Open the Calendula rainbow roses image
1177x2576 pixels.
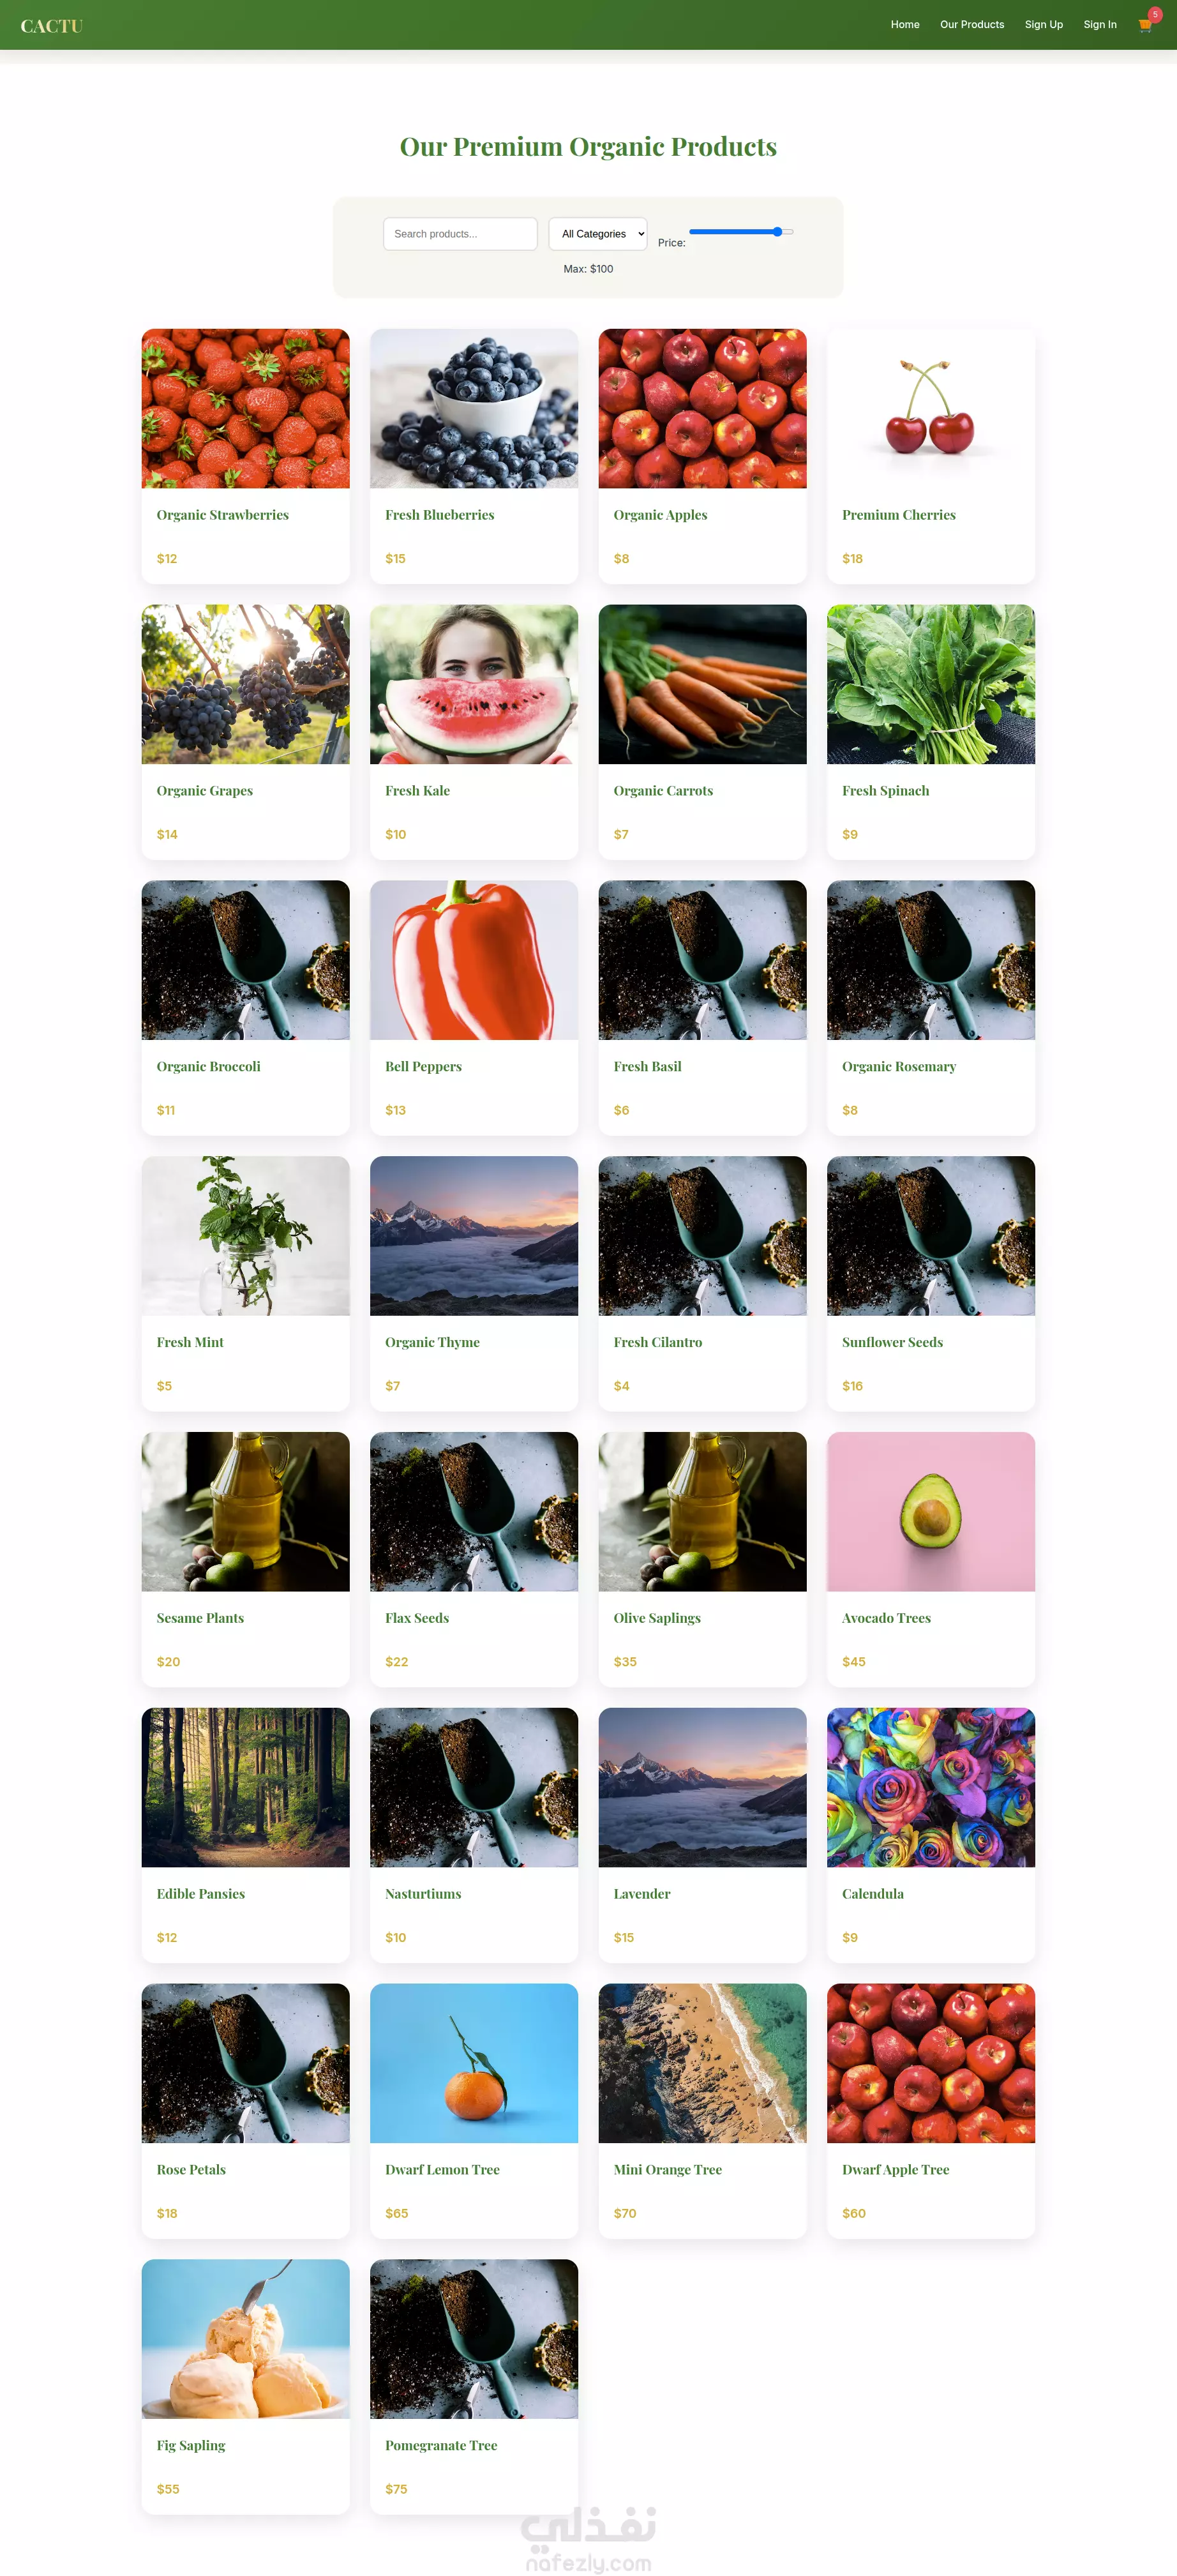(931, 1788)
